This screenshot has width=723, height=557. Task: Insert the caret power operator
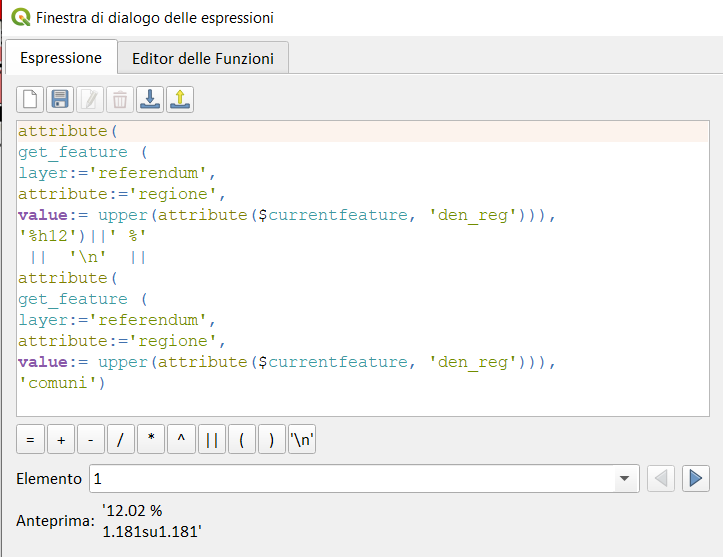point(181,439)
